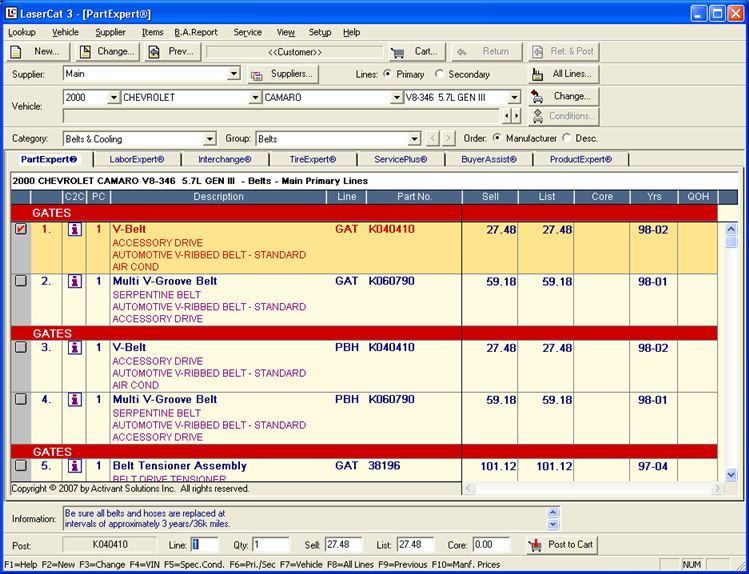The image size is (749, 574).
Task: Click the Qty input field
Action: (x=270, y=545)
